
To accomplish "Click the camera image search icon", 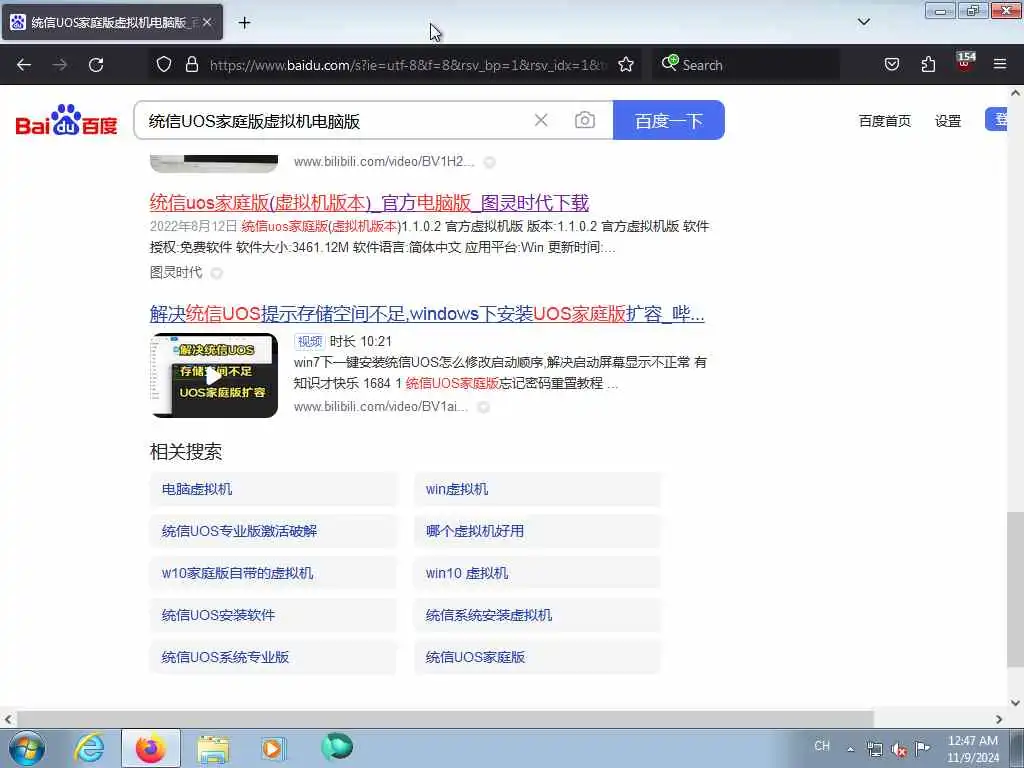I will tap(584, 120).
